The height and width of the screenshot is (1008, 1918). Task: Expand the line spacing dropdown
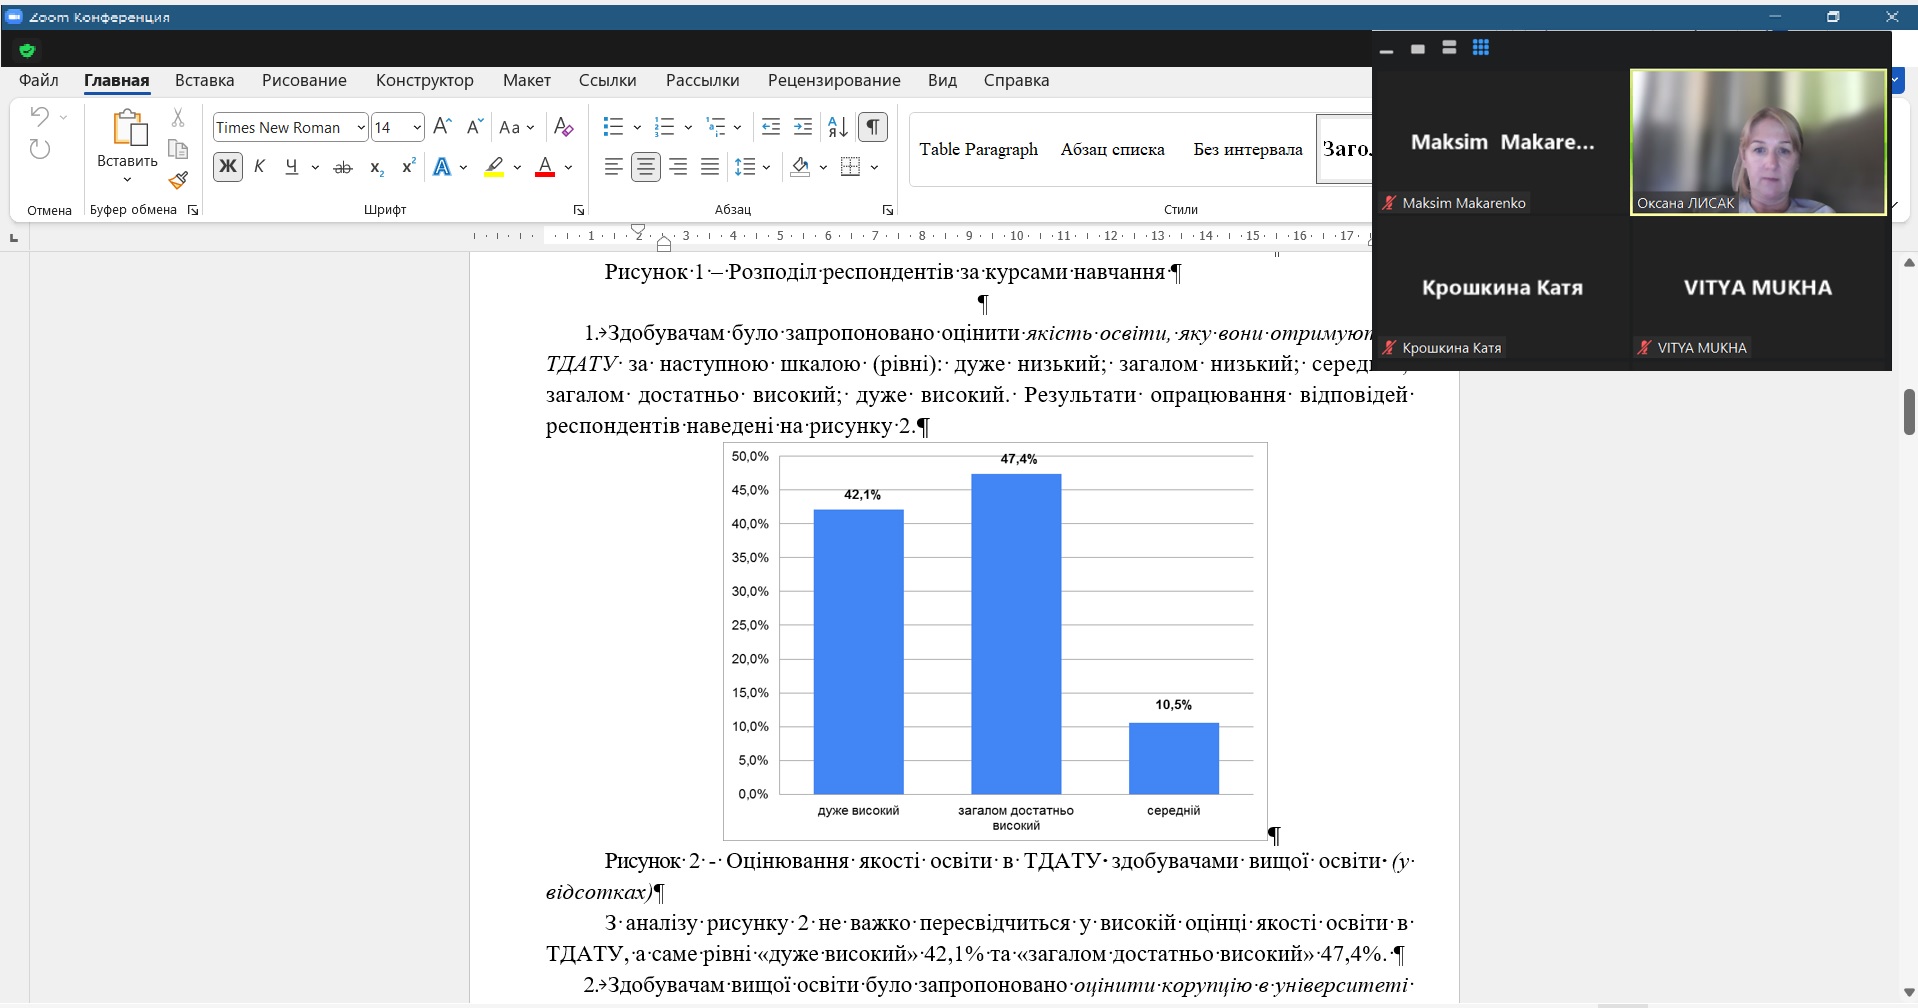(766, 168)
